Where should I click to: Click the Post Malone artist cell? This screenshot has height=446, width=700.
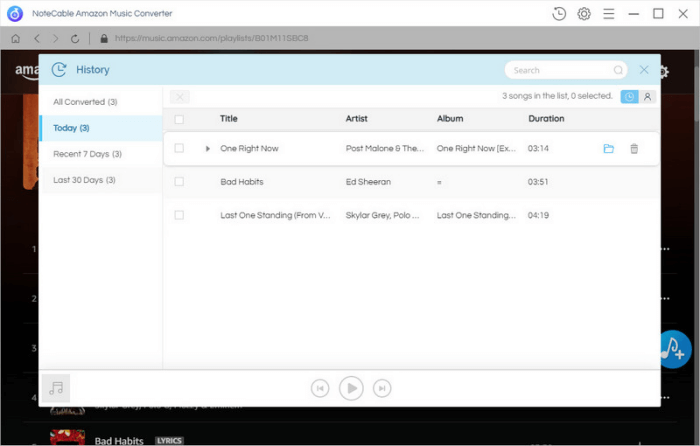pyautogui.click(x=385, y=149)
